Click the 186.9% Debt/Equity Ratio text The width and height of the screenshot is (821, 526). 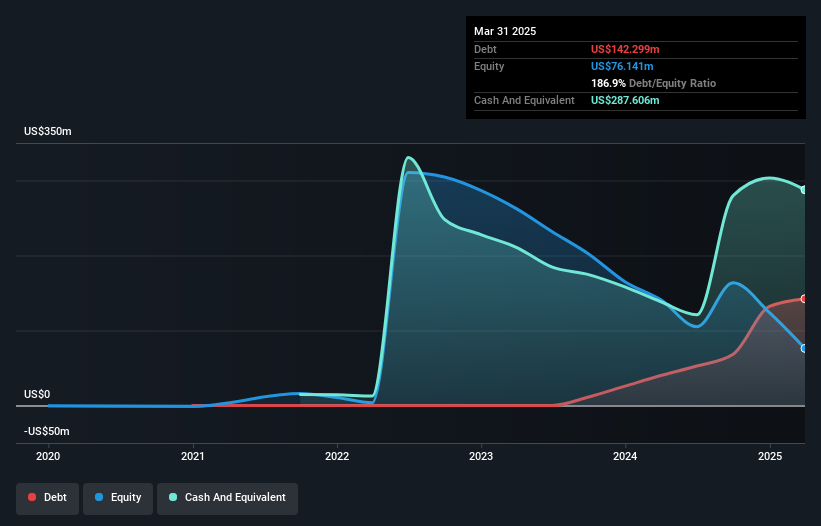click(x=653, y=83)
